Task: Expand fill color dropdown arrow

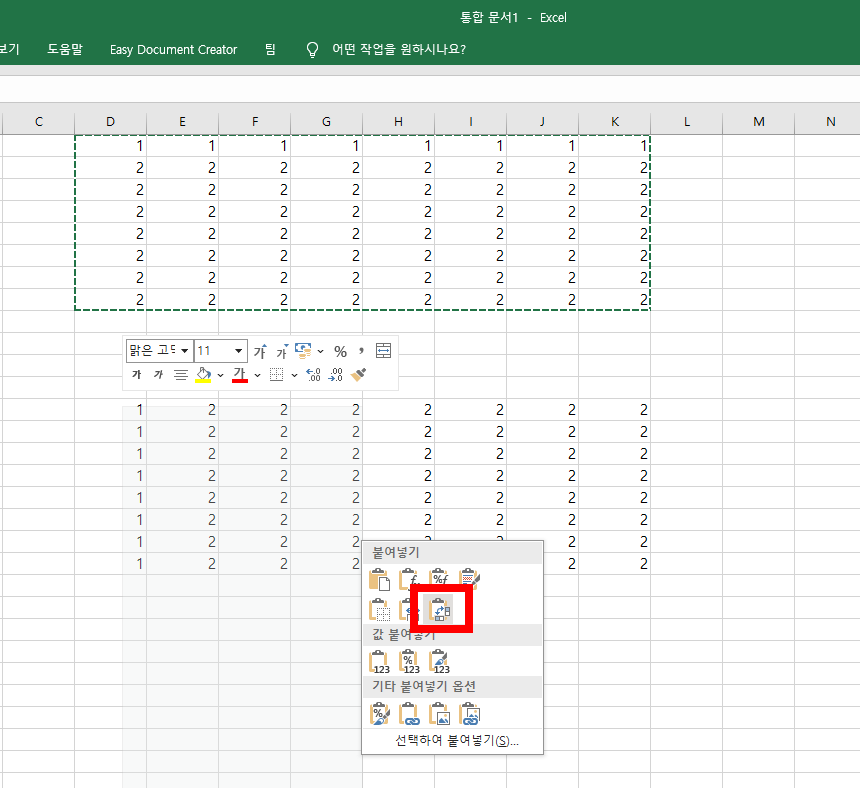Action: (220, 376)
